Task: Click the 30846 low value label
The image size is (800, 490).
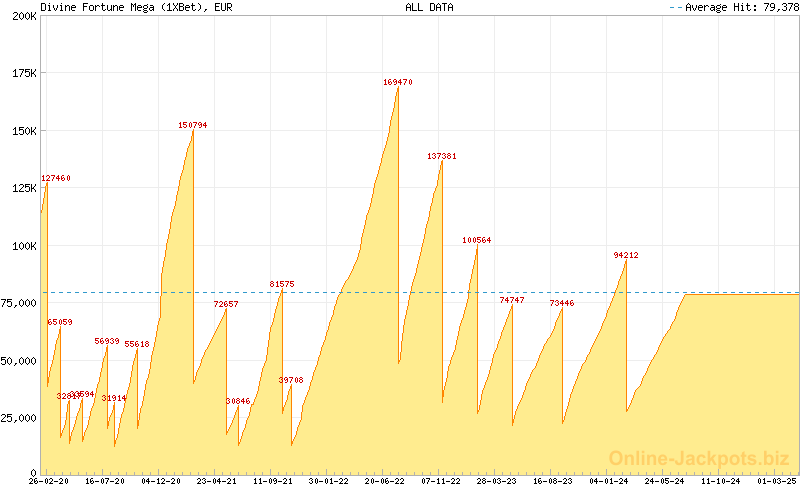Action: (x=238, y=401)
